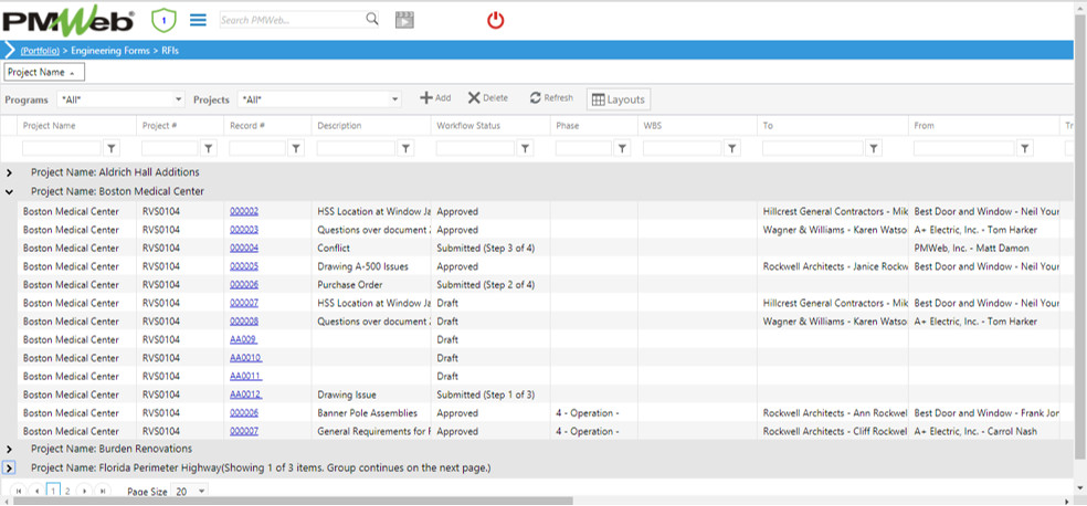Open the shield notifications icon
This screenshot has height=506, width=1087.
point(164,21)
